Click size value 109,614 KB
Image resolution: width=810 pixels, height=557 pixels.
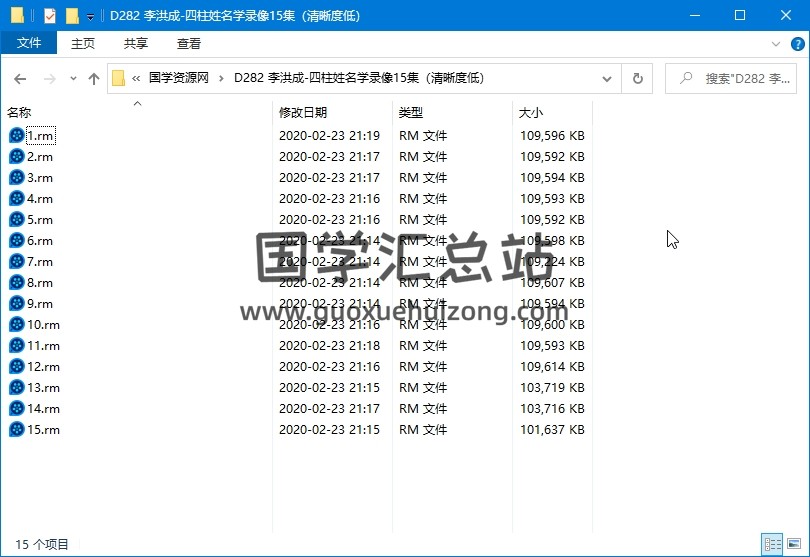coord(552,366)
